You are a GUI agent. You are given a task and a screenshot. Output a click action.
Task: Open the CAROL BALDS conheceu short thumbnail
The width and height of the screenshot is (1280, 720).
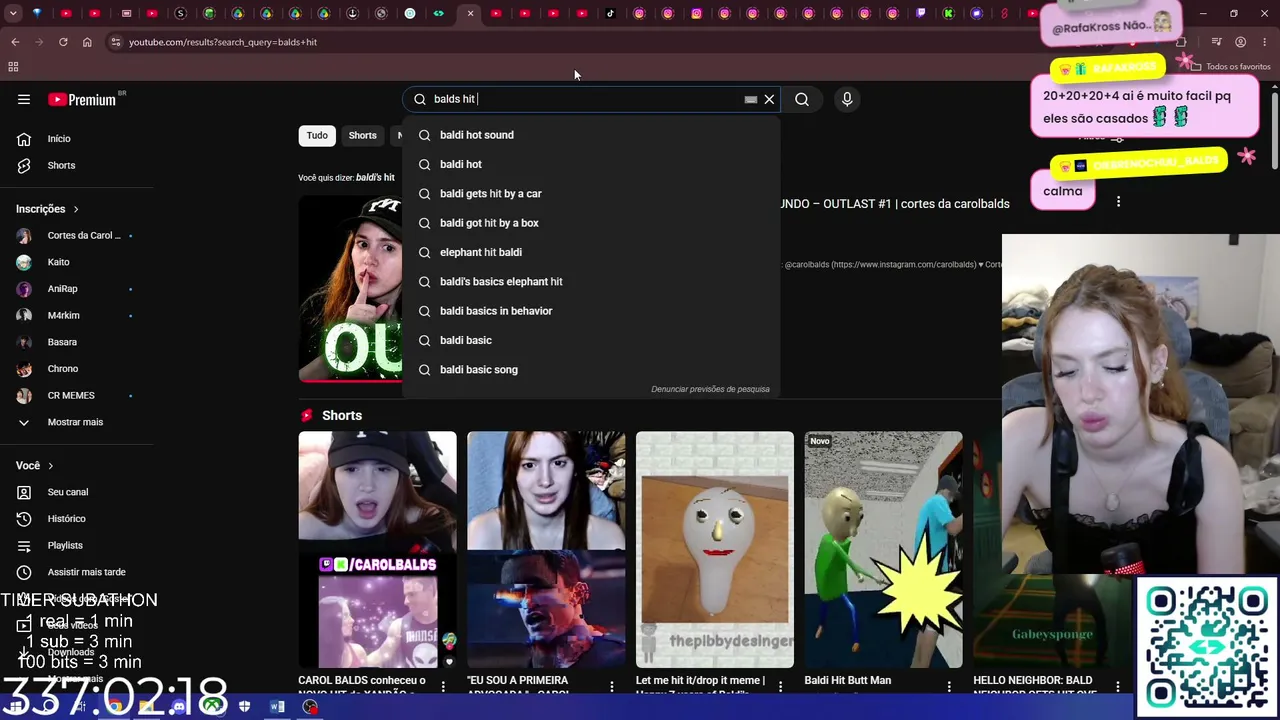[x=377, y=549]
